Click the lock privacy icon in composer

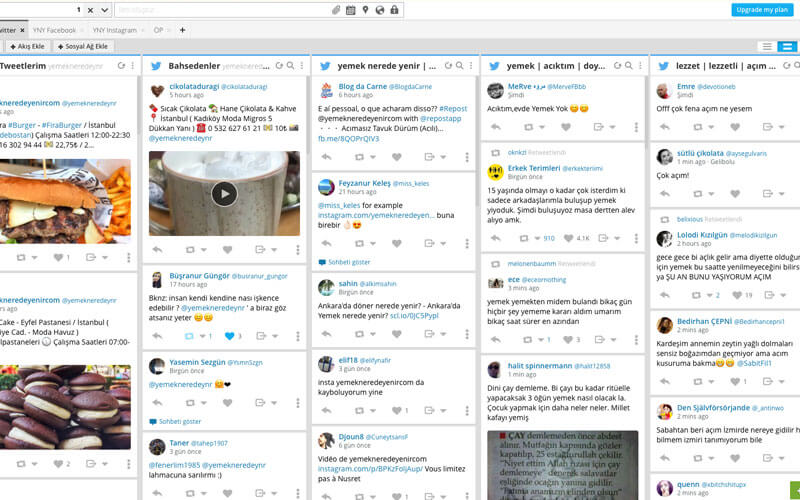tap(395, 10)
